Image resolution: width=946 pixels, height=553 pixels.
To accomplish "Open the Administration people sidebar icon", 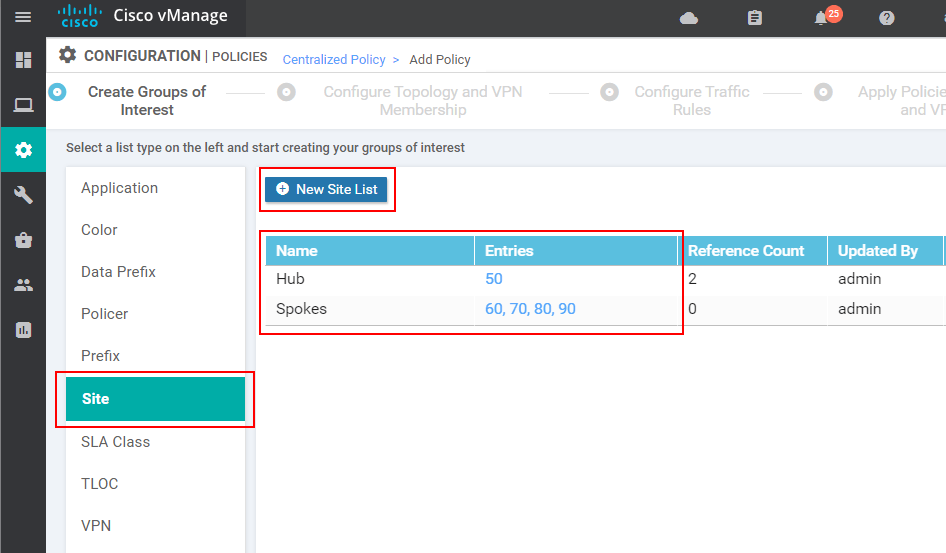I will point(23,285).
